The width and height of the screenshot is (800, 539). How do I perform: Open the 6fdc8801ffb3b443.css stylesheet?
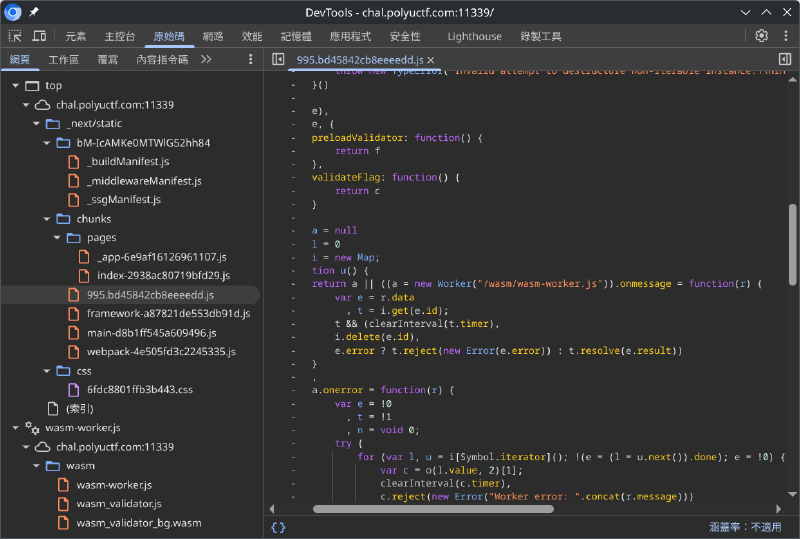click(139, 390)
